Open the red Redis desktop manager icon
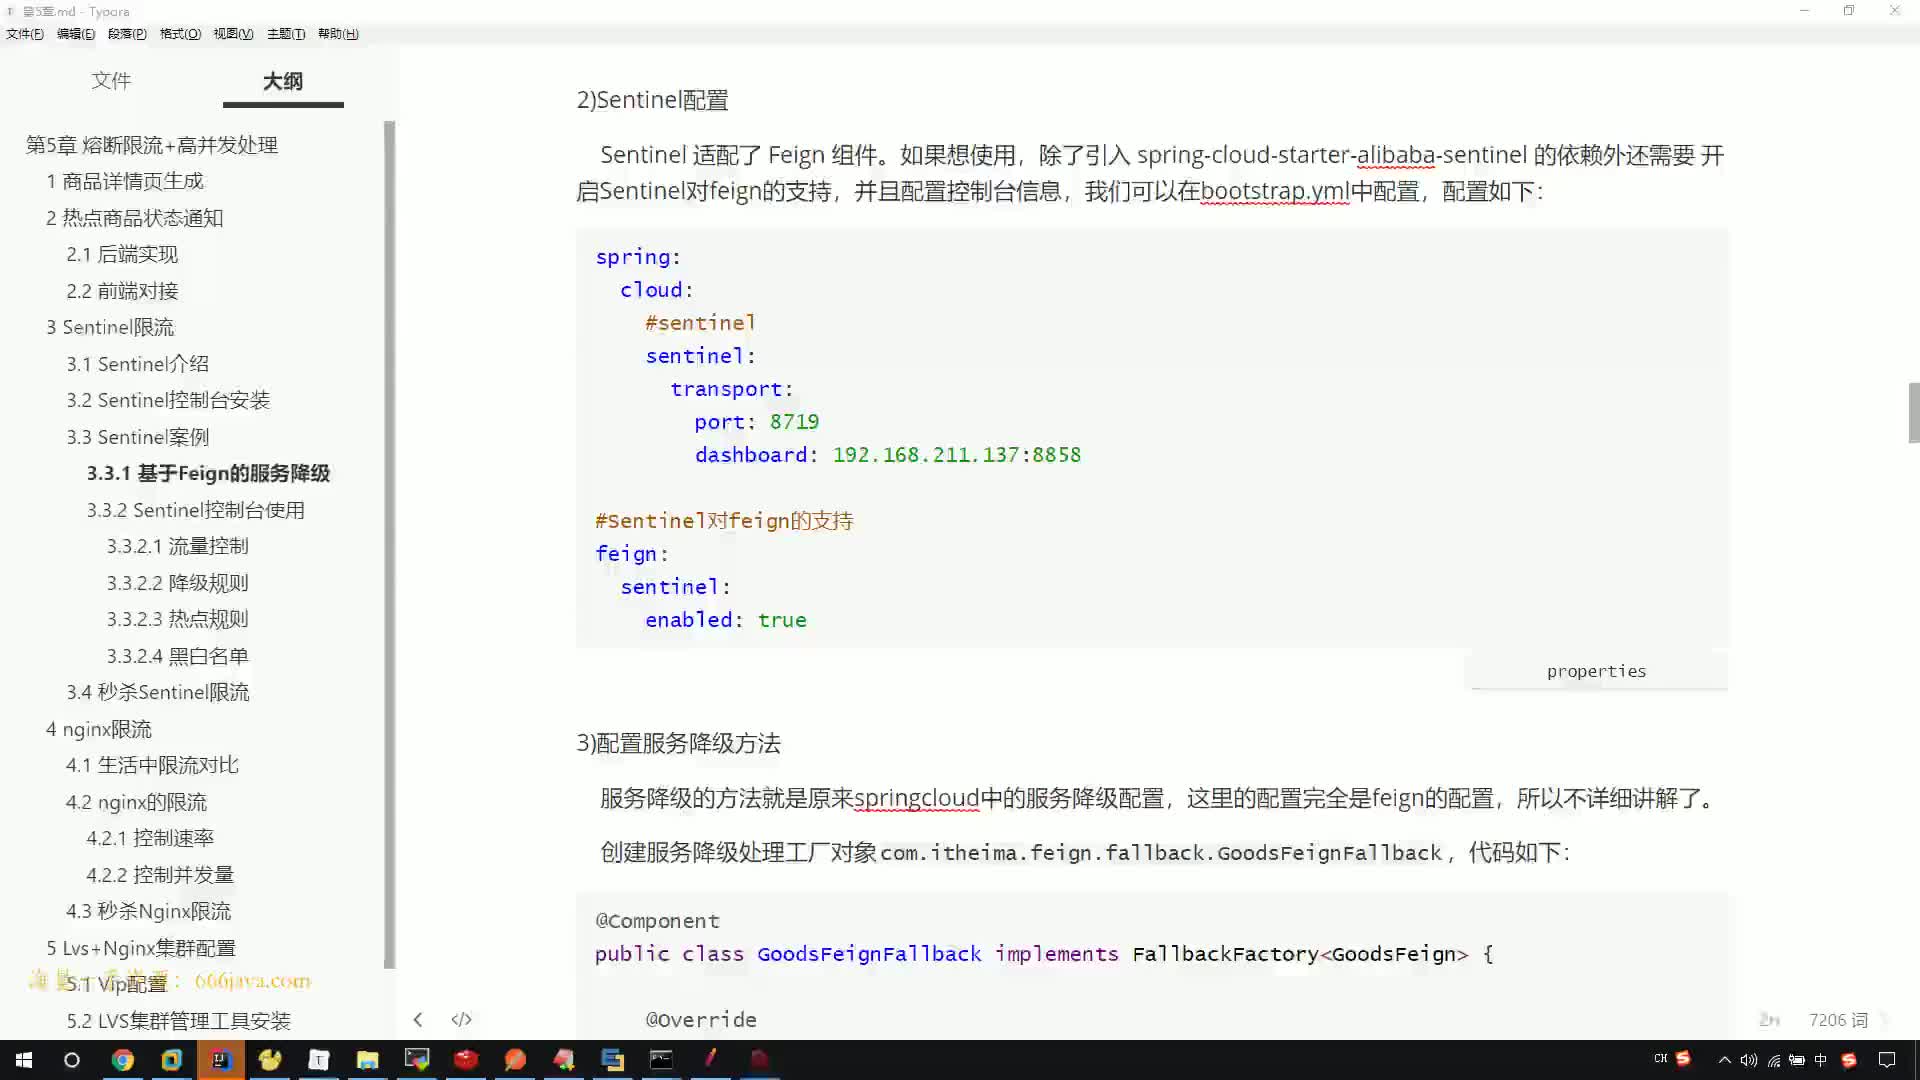 466,1060
